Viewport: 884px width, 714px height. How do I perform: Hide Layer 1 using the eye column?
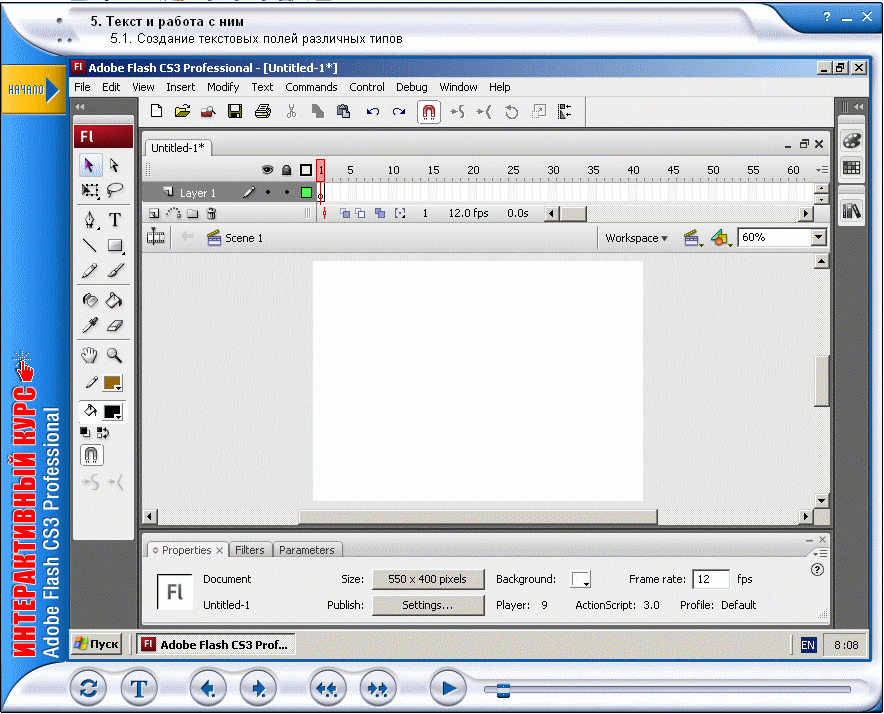(x=267, y=192)
